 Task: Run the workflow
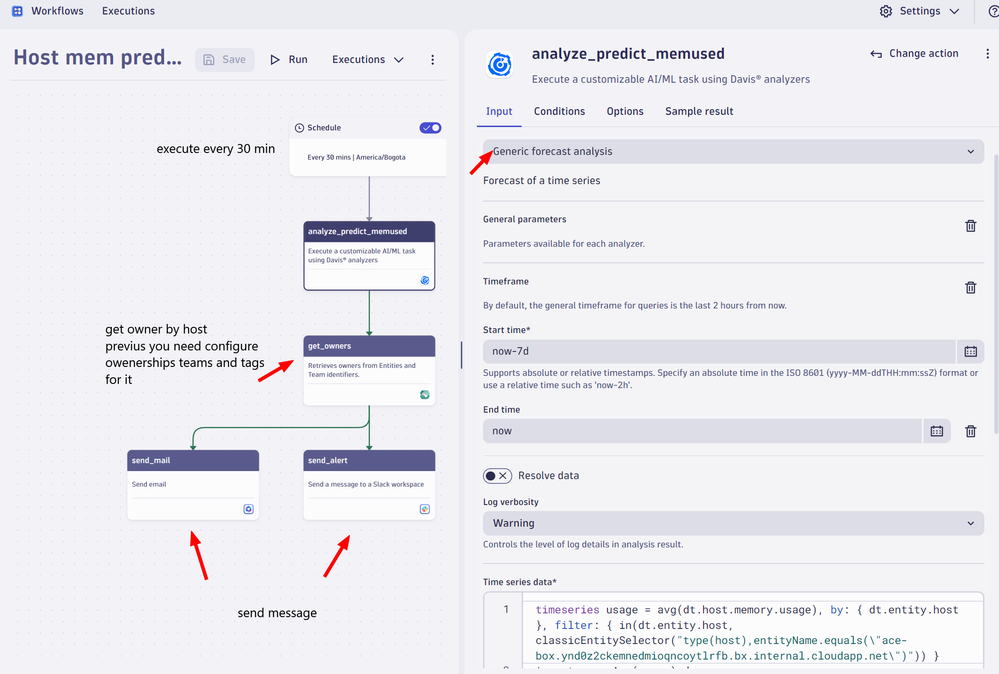point(288,60)
